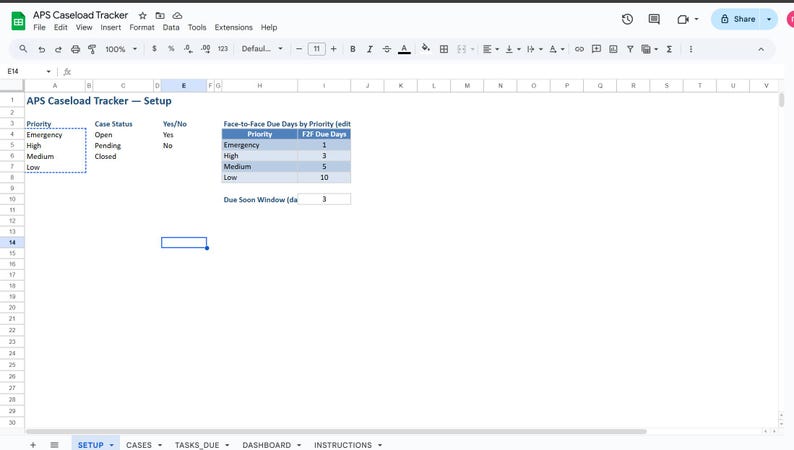Format as percent
794x450 pixels.
click(x=171, y=49)
